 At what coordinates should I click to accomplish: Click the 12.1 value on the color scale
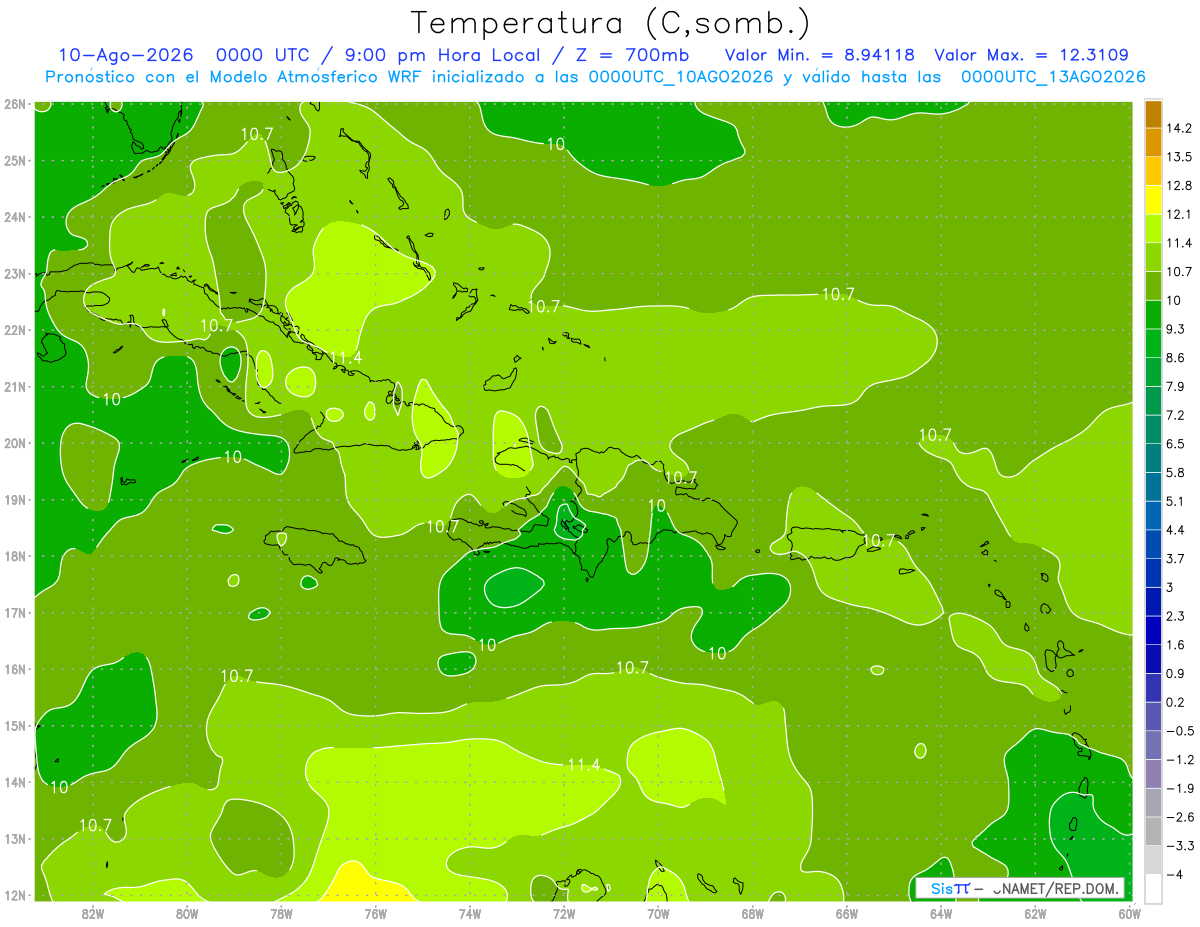(1179, 214)
